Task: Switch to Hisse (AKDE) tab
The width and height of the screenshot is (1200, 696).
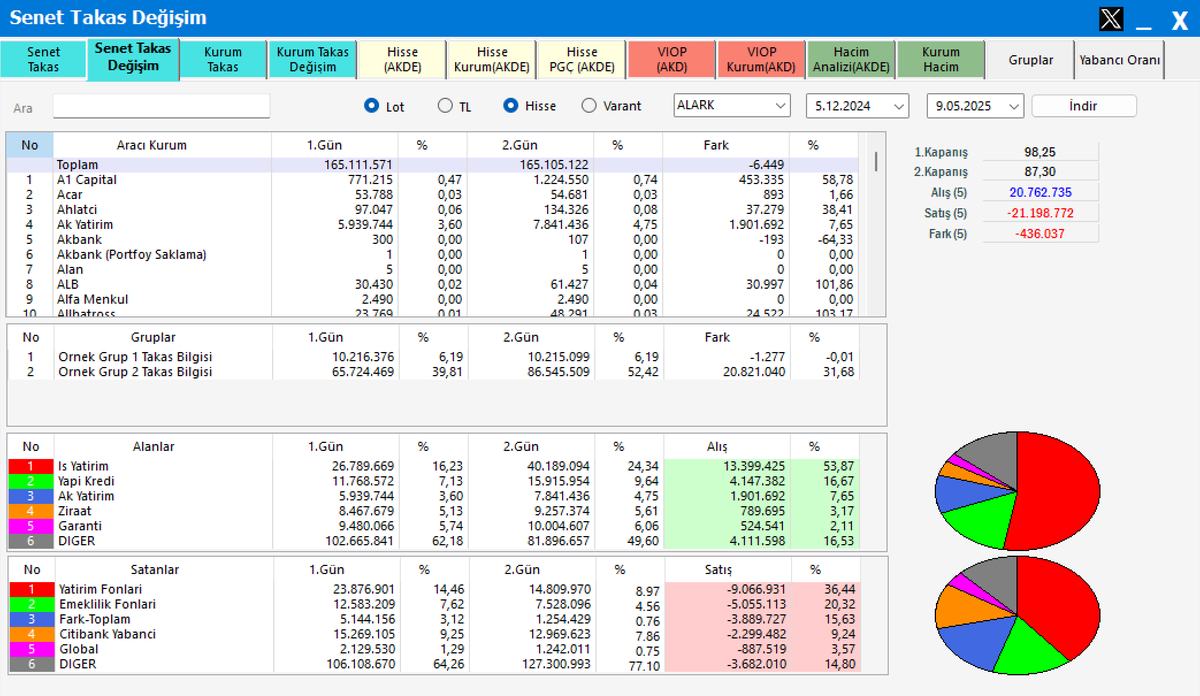Action: (x=402, y=59)
